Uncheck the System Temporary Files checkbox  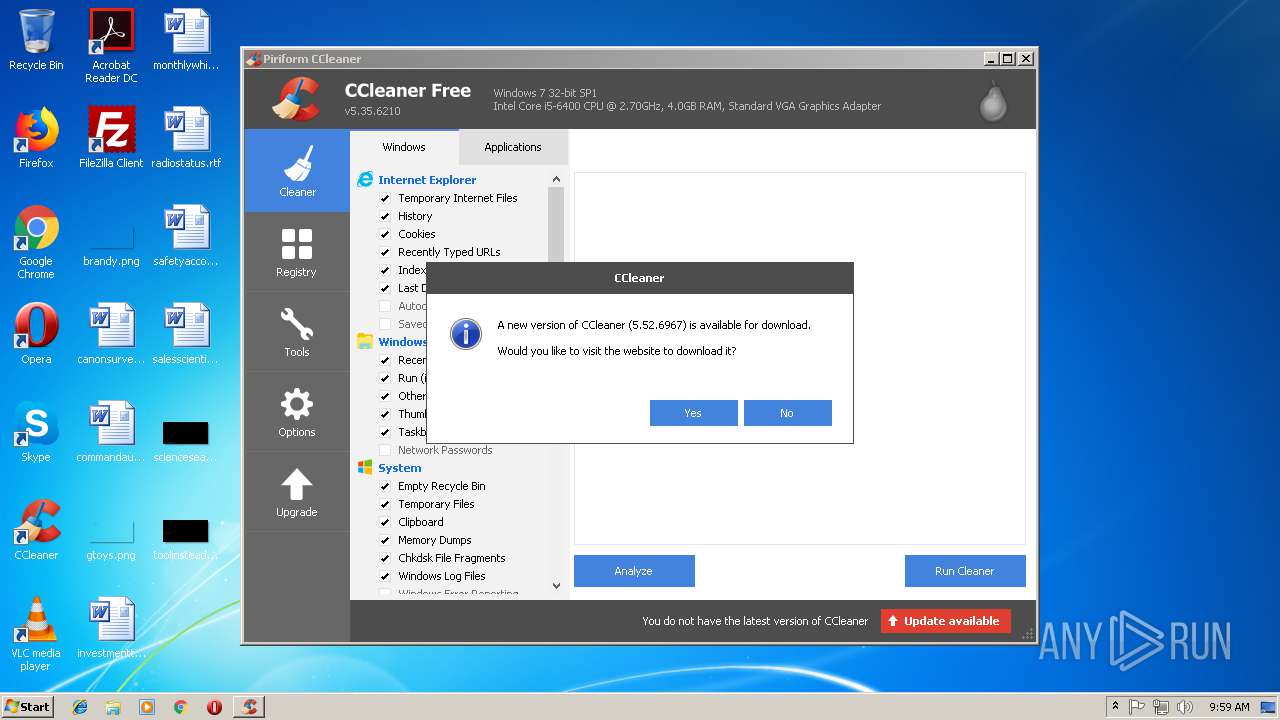click(385, 504)
